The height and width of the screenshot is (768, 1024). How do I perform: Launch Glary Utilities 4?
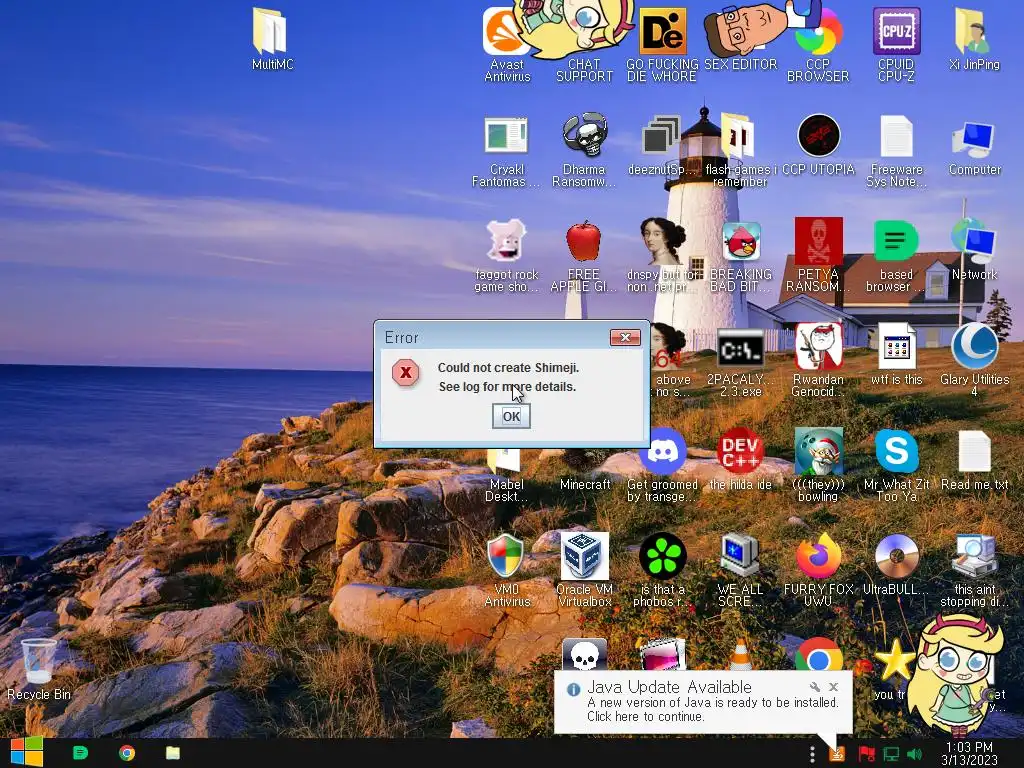pos(974,360)
